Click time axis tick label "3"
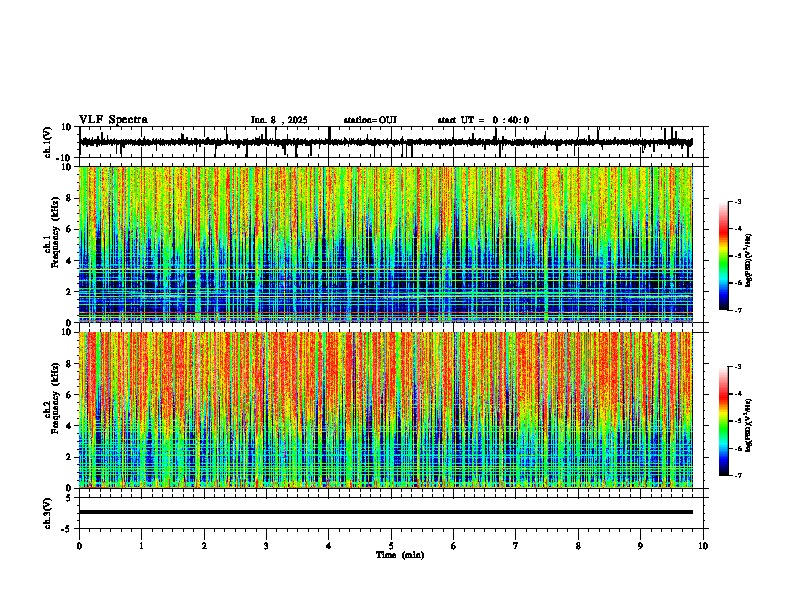The width and height of the screenshot is (792, 612). [267, 546]
